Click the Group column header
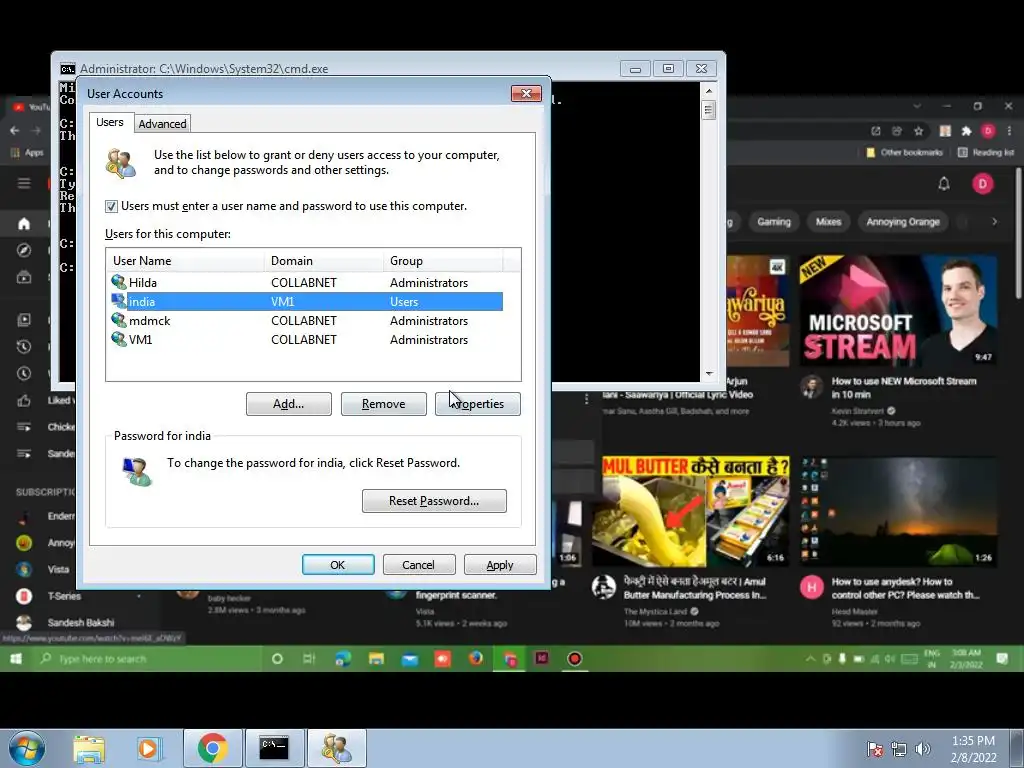1024x768 pixels. click(x=443, y=261)
